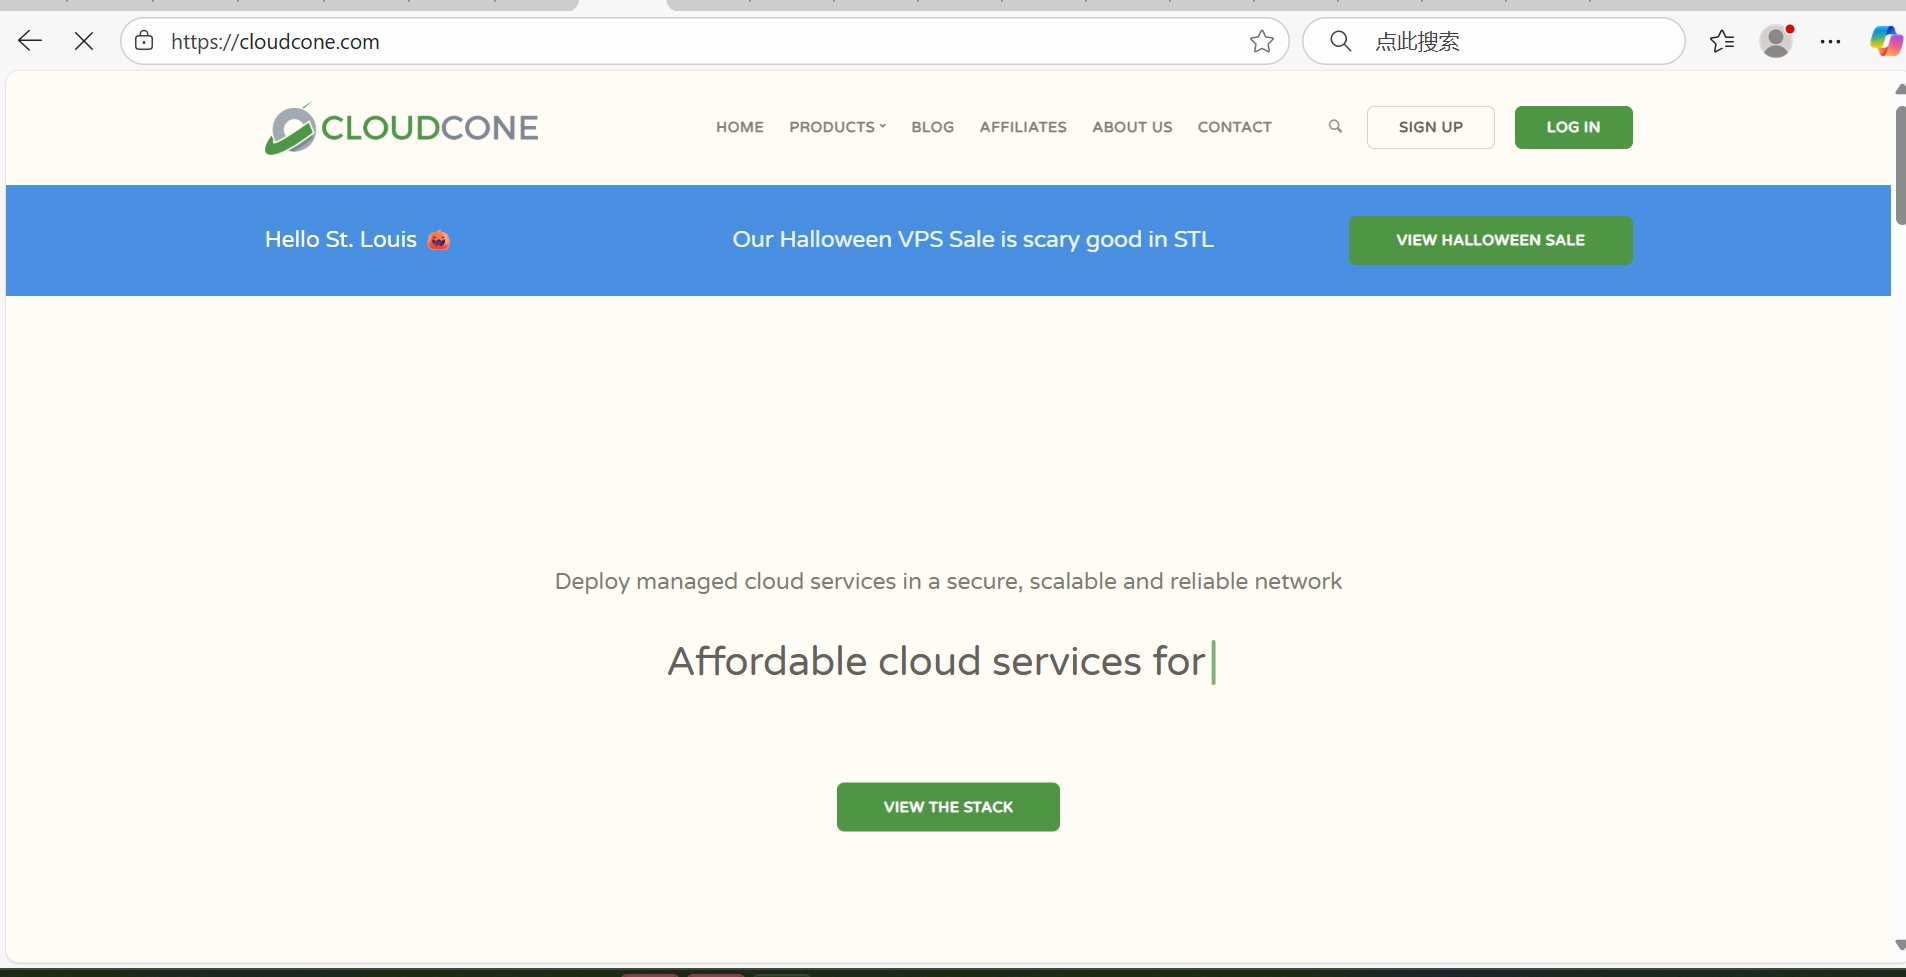Viewport: 1906px width, 977px height.
Task: Open the browser profile avatar
Action: [x=1776, y=41]
